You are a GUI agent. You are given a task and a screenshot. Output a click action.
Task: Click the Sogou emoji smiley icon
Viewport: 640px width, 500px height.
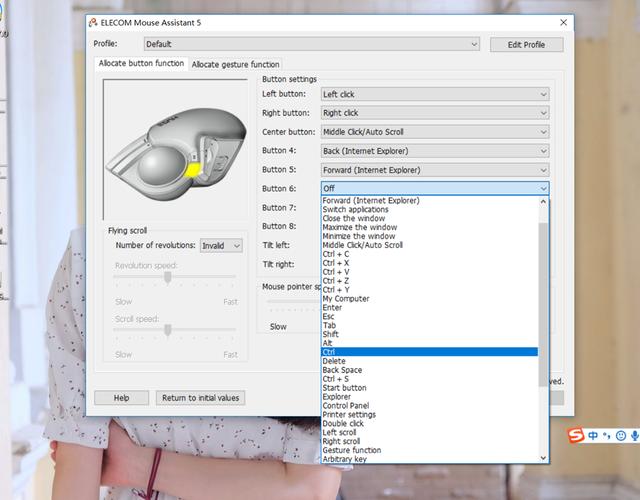point(621,436)
